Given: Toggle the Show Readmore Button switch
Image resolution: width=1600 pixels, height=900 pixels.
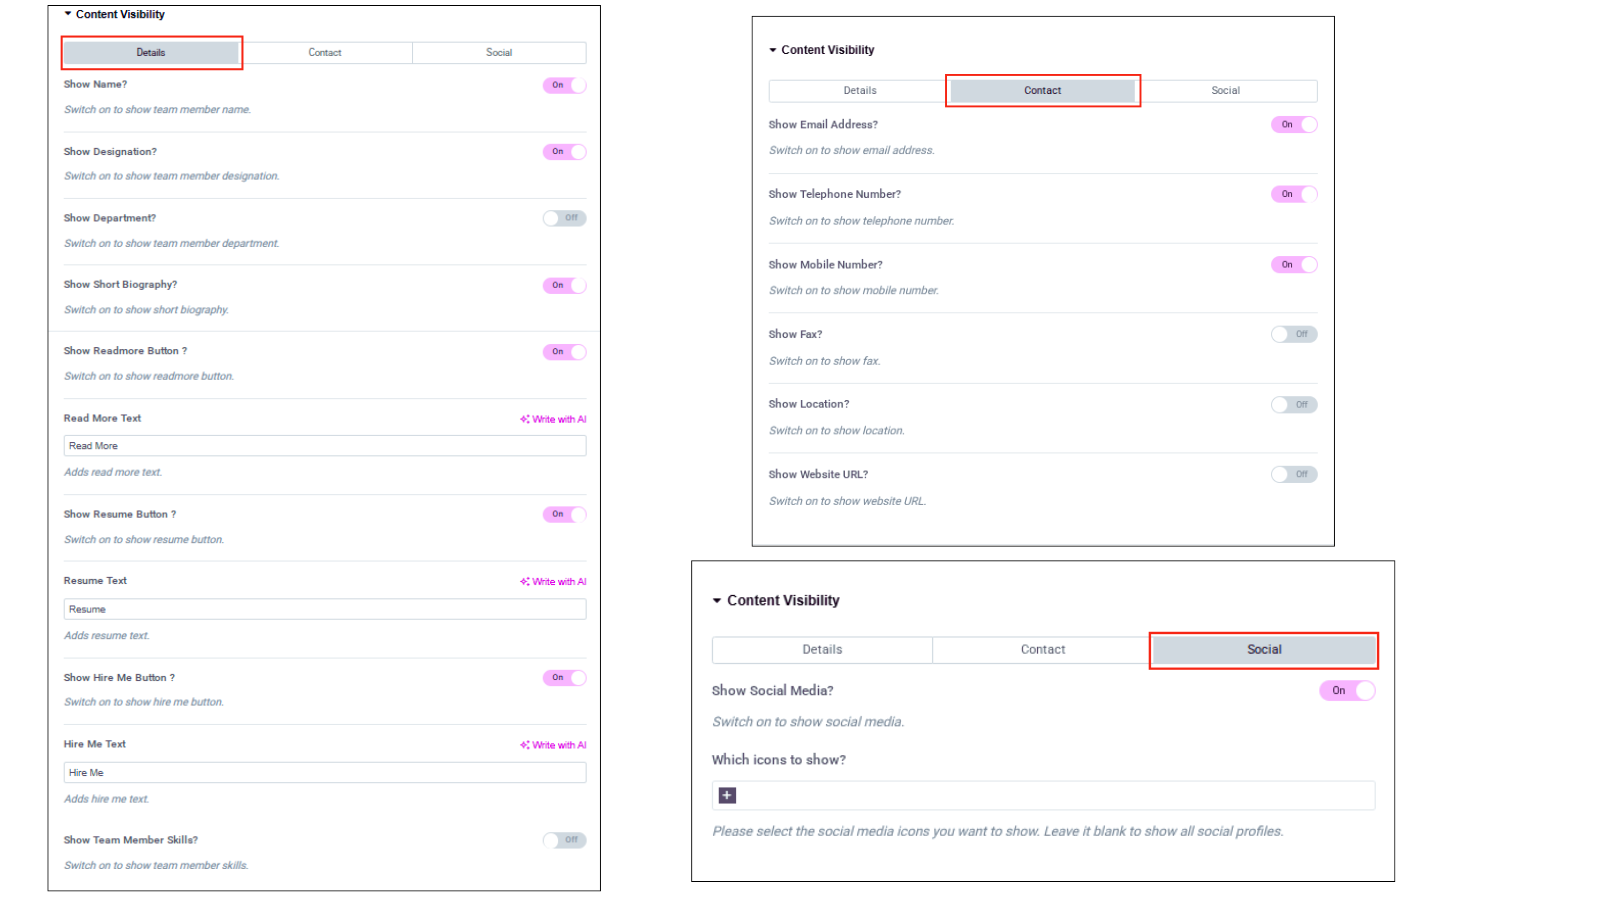Looking at the screenshot, I should tap(565, 352).
